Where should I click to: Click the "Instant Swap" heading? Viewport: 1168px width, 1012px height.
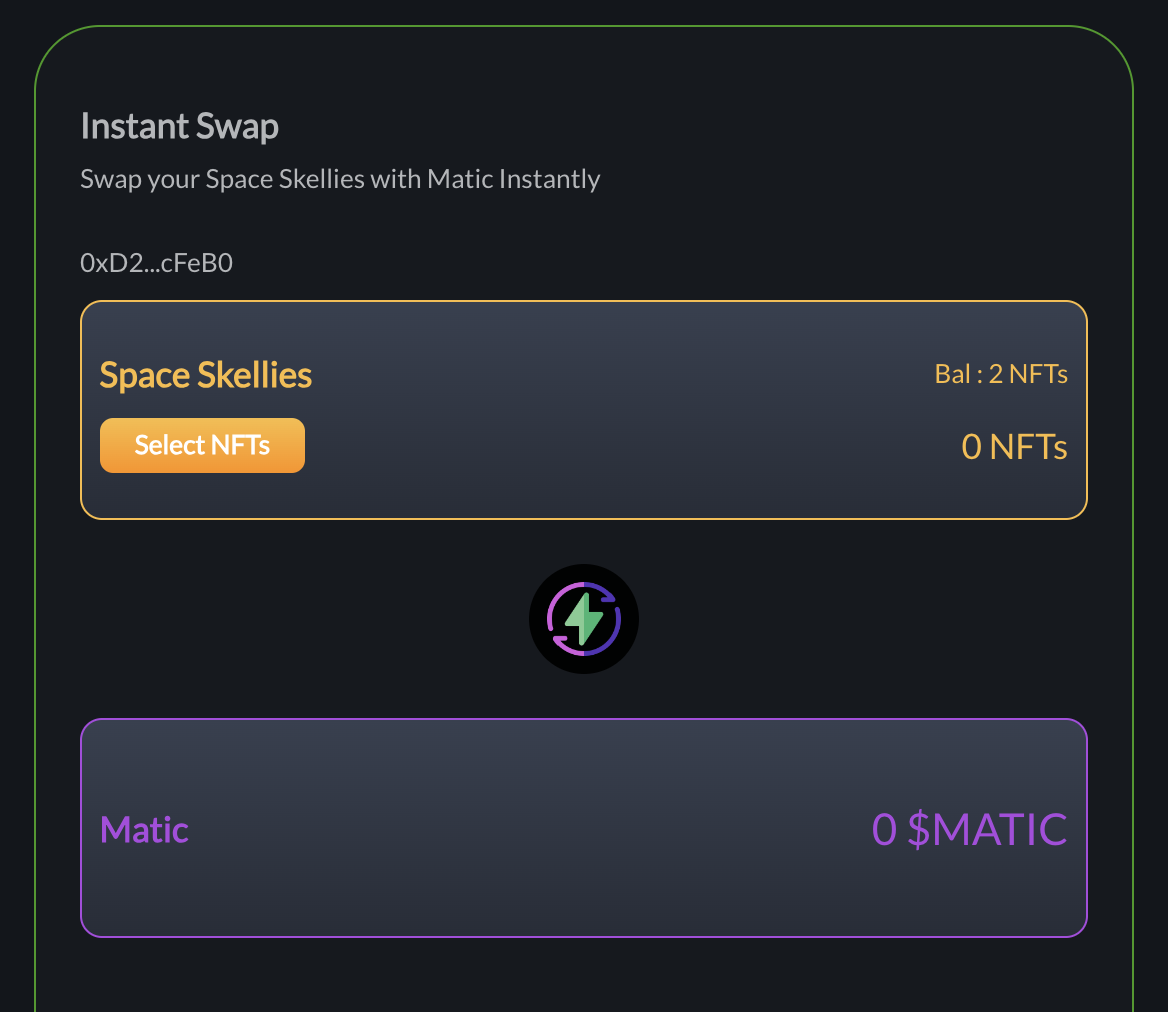point(179,126)
